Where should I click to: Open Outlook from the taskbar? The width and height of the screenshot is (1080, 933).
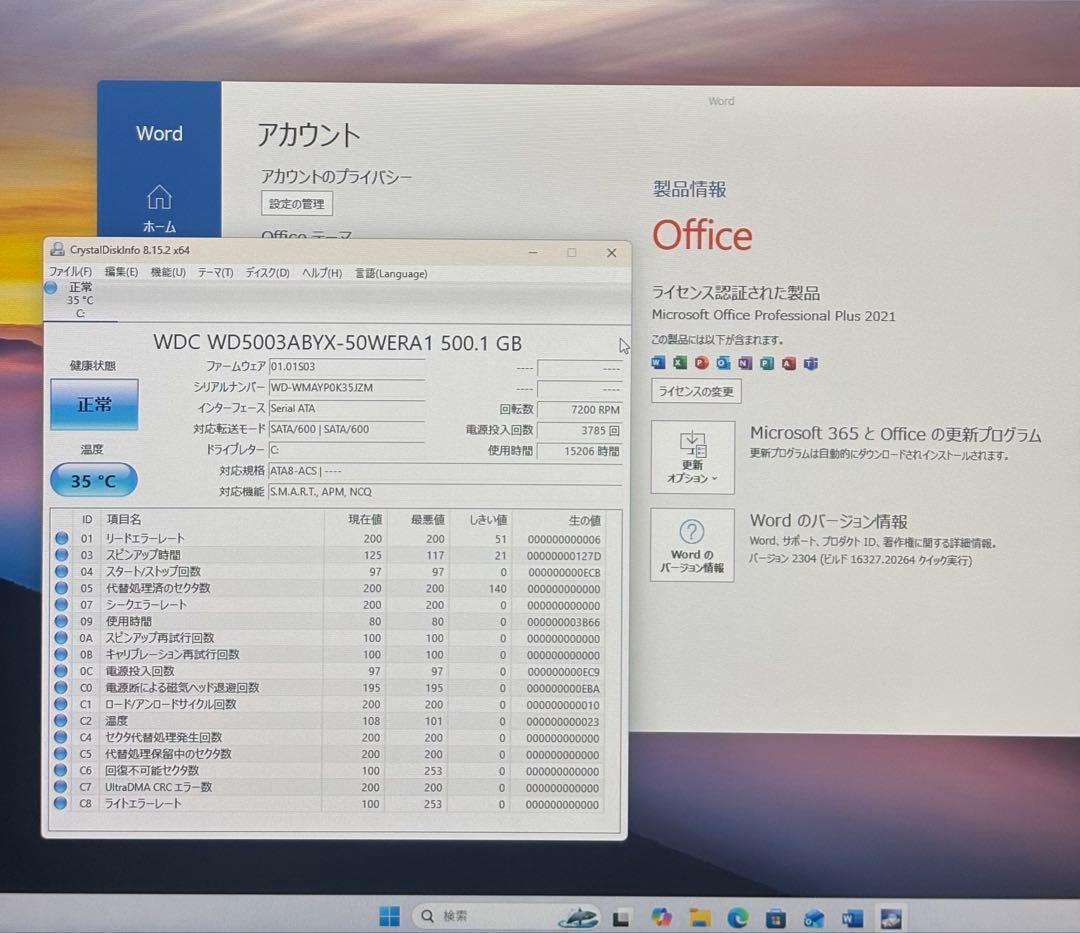(813, 918)
